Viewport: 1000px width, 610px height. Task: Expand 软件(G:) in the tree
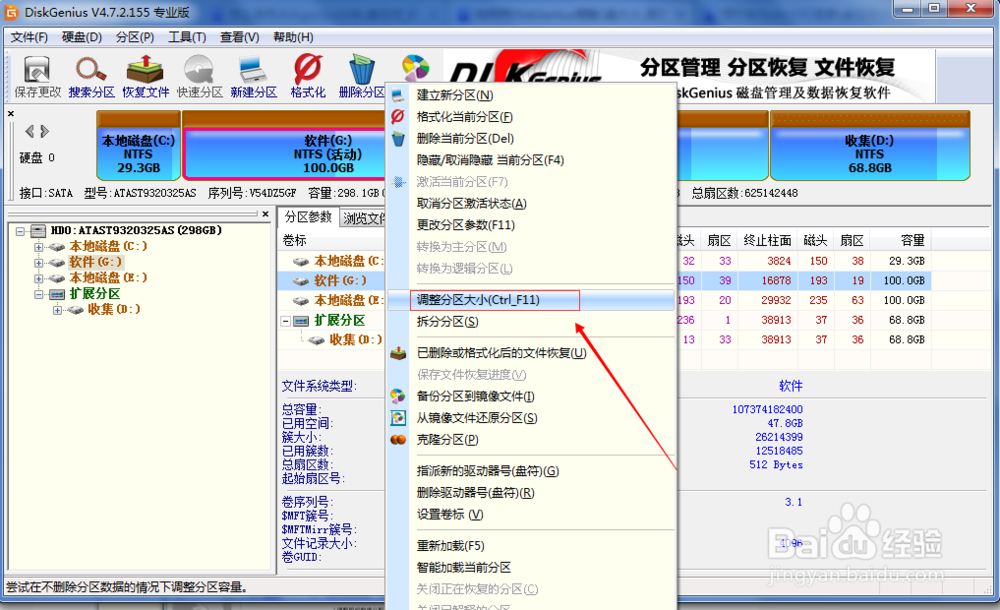point(39,263)
